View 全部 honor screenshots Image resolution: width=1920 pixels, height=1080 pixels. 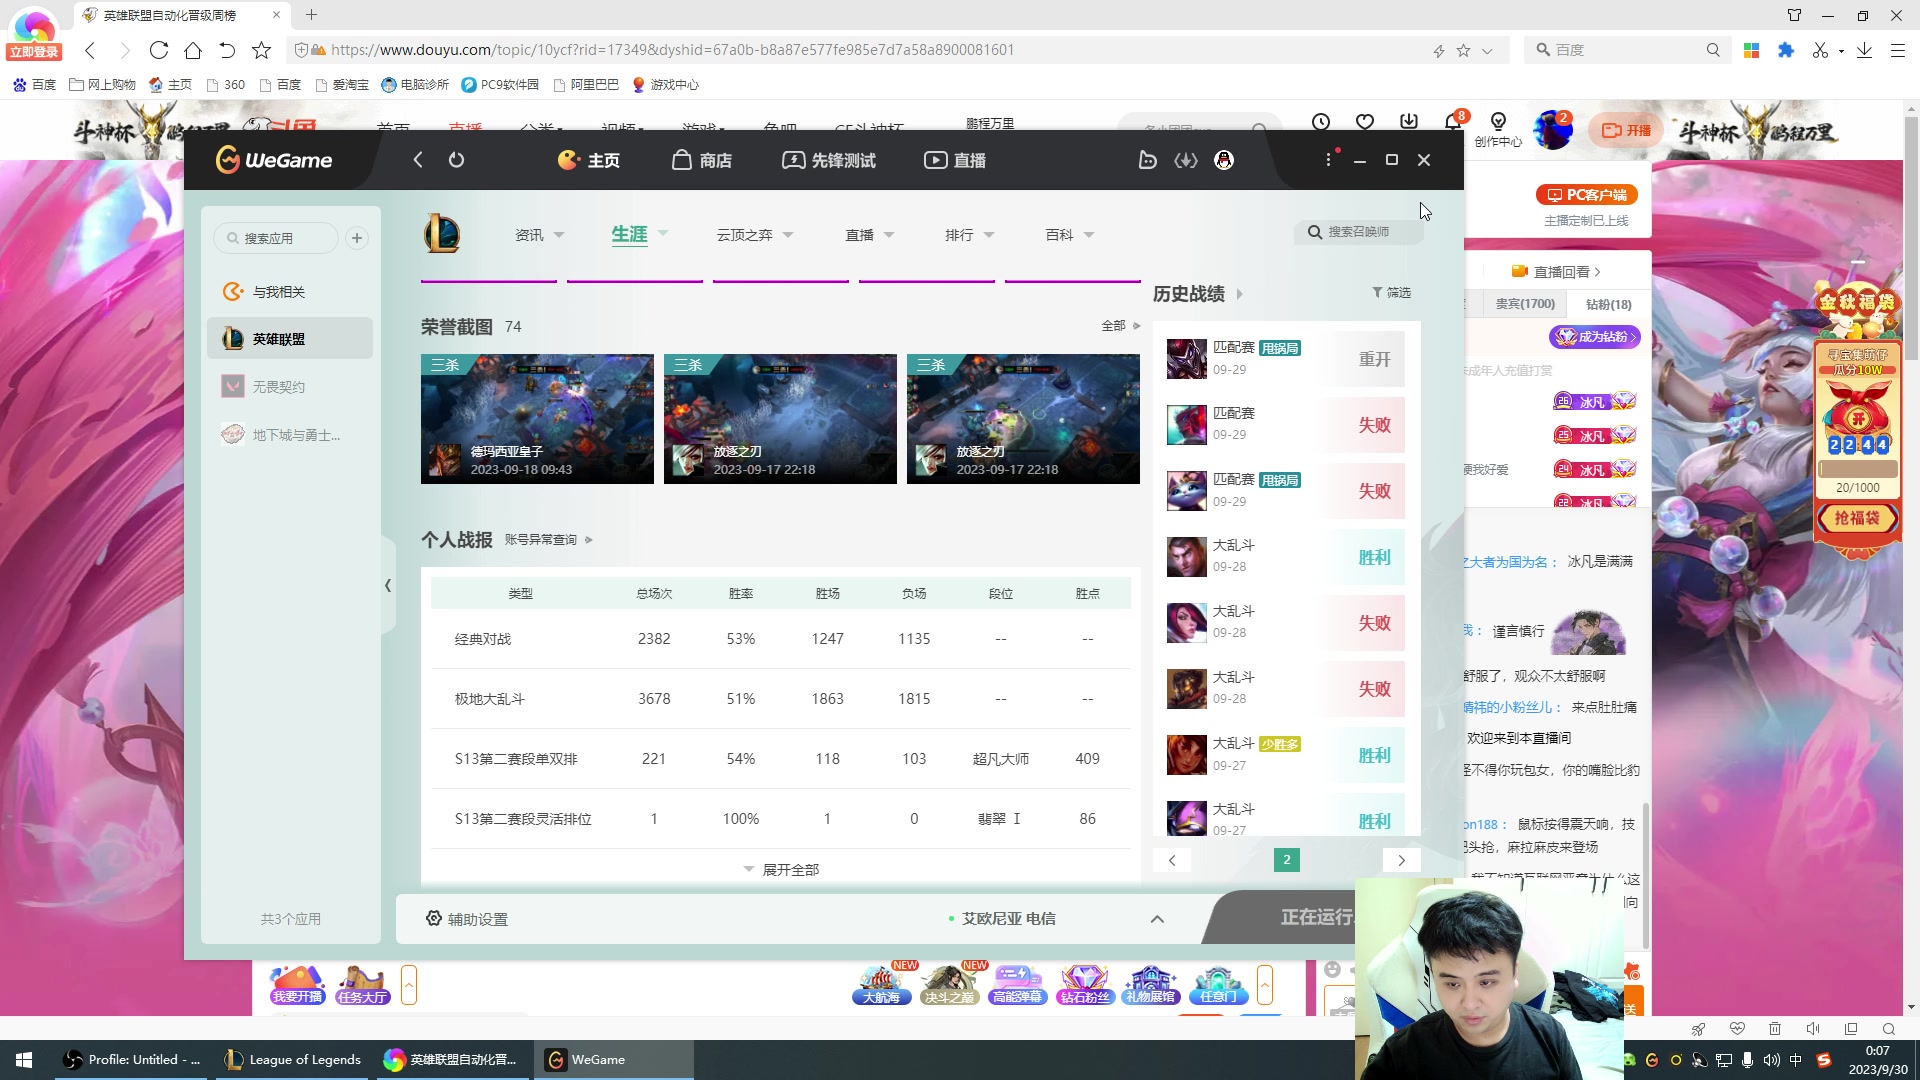[x=1120, y=326]
